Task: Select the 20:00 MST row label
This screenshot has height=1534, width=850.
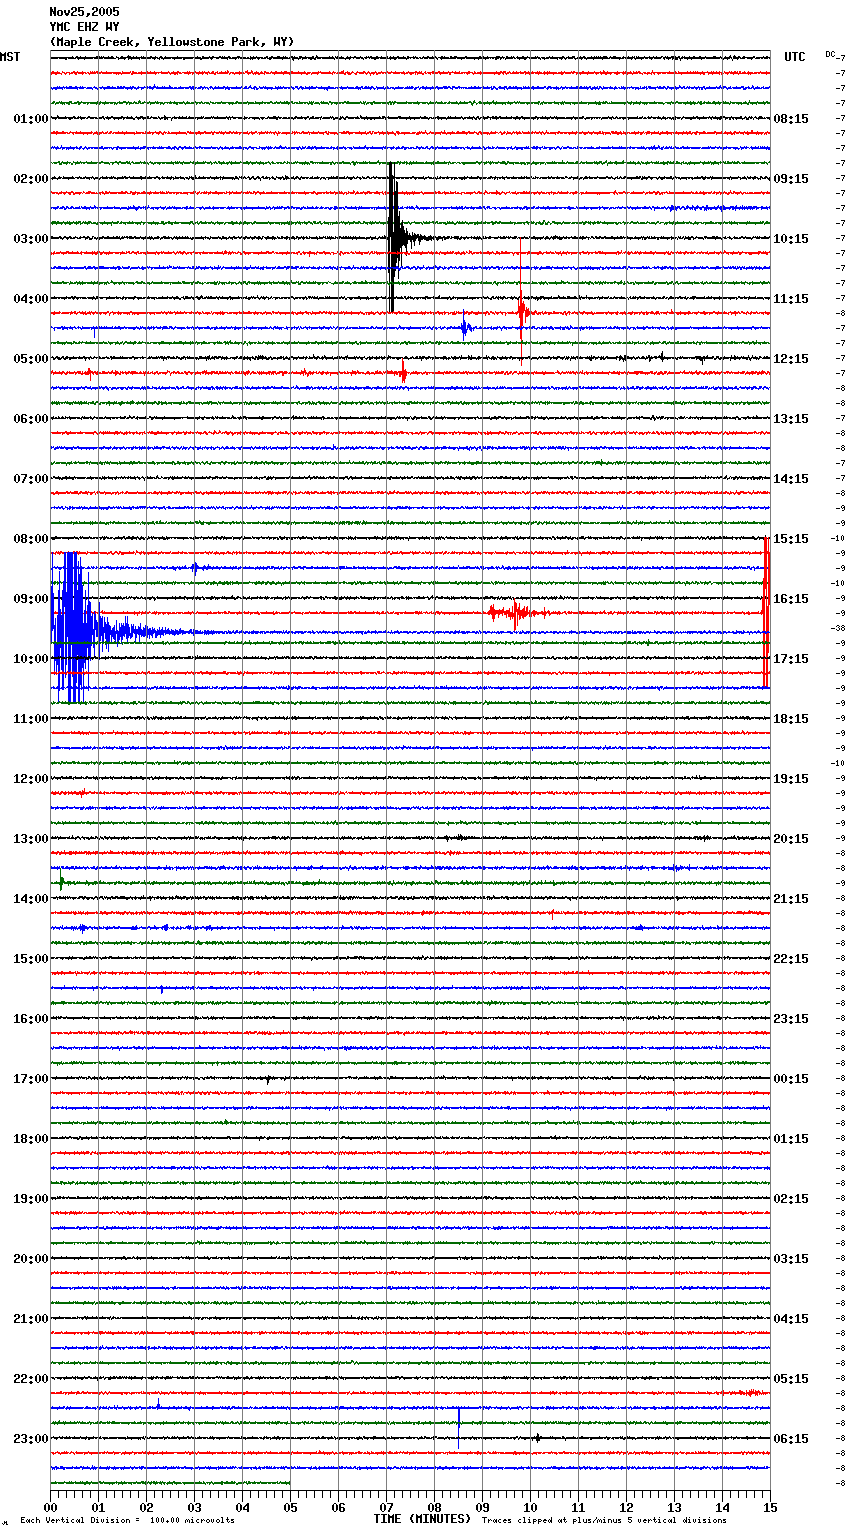Action: (x=31, y=1259)
